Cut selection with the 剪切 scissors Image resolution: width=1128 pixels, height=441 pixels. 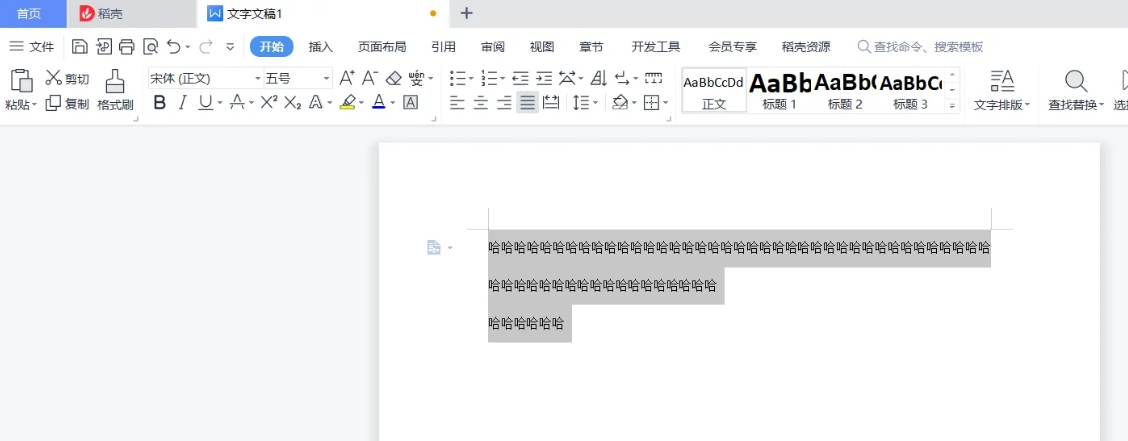click(x=67, y=78)
